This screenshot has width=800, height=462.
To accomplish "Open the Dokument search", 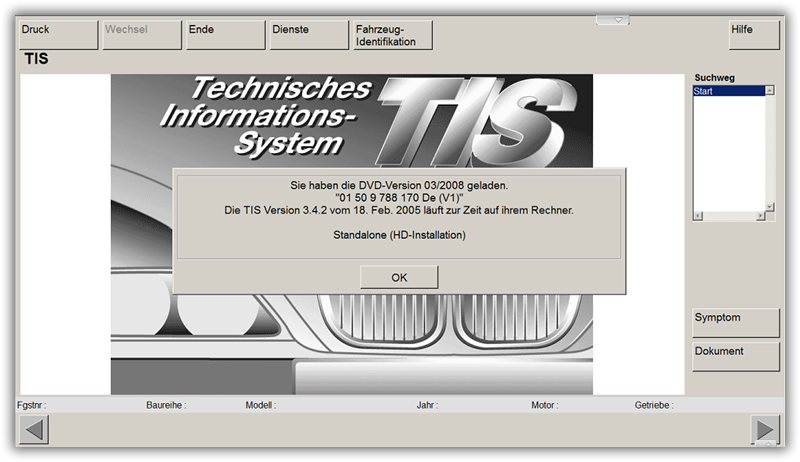I will [736, 356].
